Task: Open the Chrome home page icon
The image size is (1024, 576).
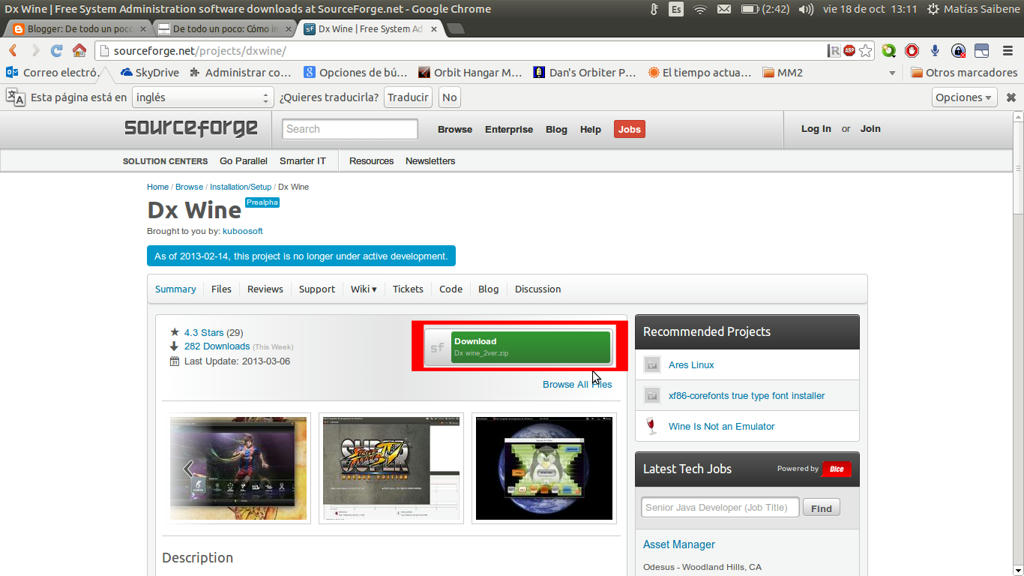Action: point(79,50)
